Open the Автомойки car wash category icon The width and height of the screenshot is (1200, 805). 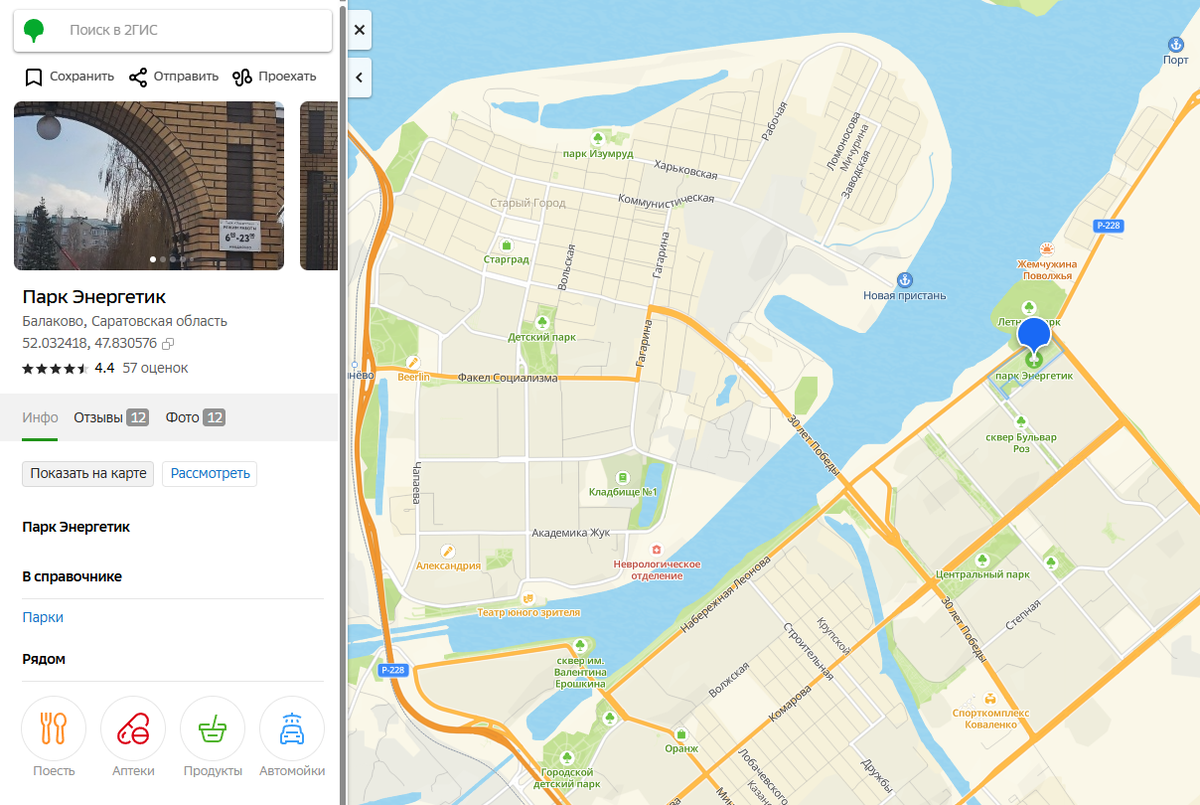coord(292,729)
